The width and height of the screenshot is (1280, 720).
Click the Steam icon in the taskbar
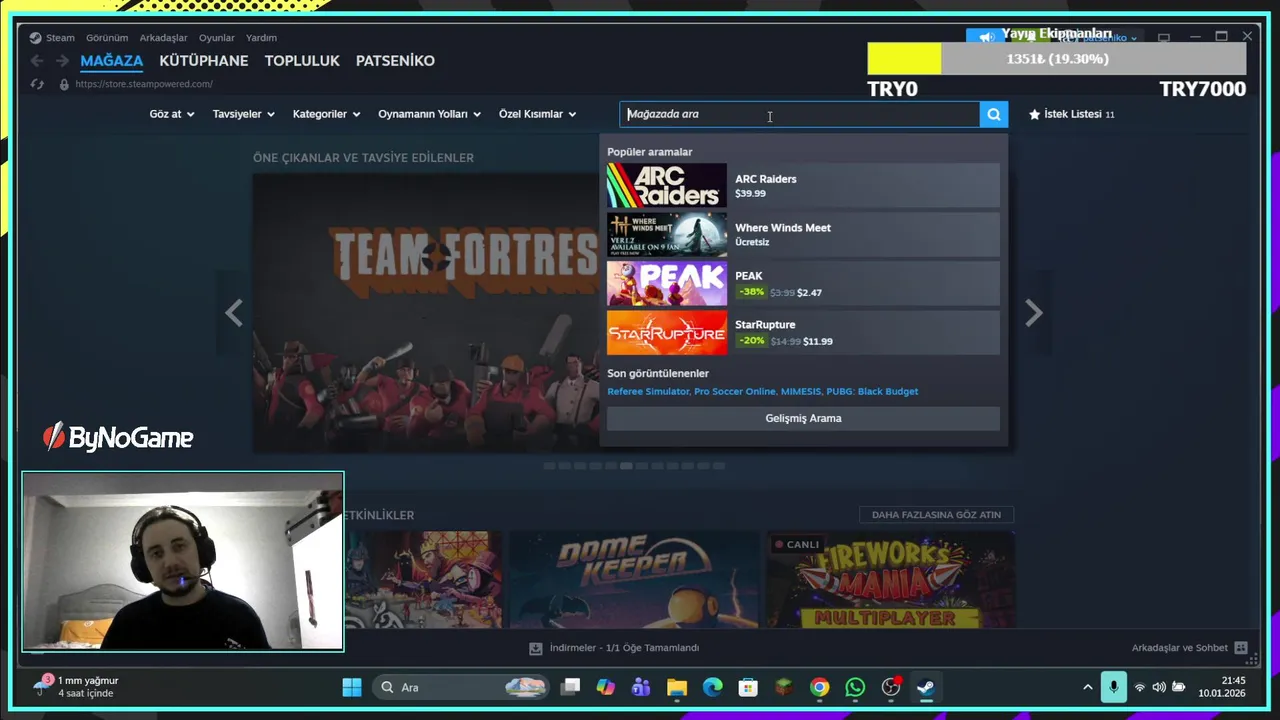(x=926, y=687)
